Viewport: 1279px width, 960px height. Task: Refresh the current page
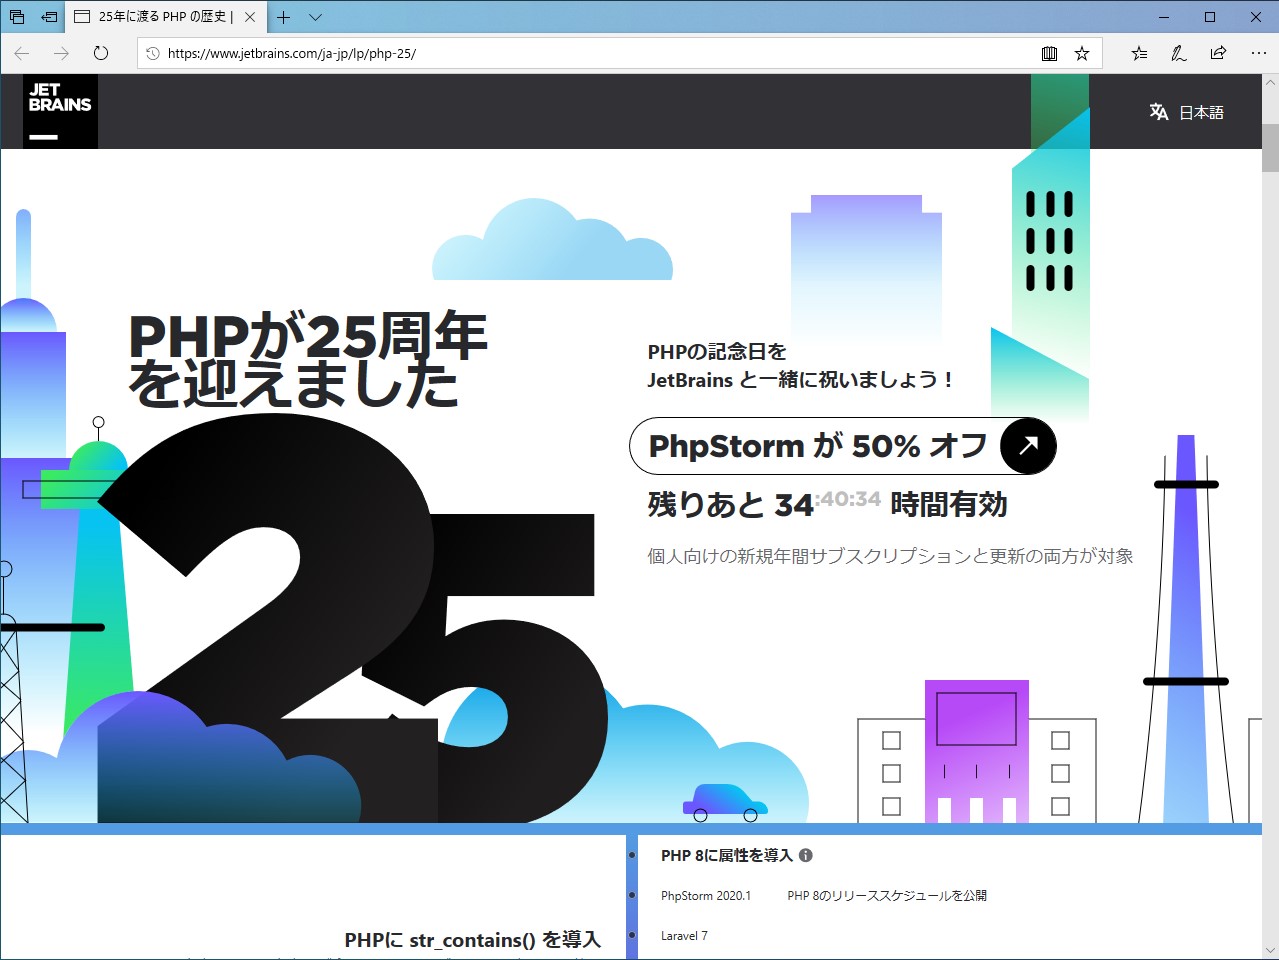(x=101, y=54)
